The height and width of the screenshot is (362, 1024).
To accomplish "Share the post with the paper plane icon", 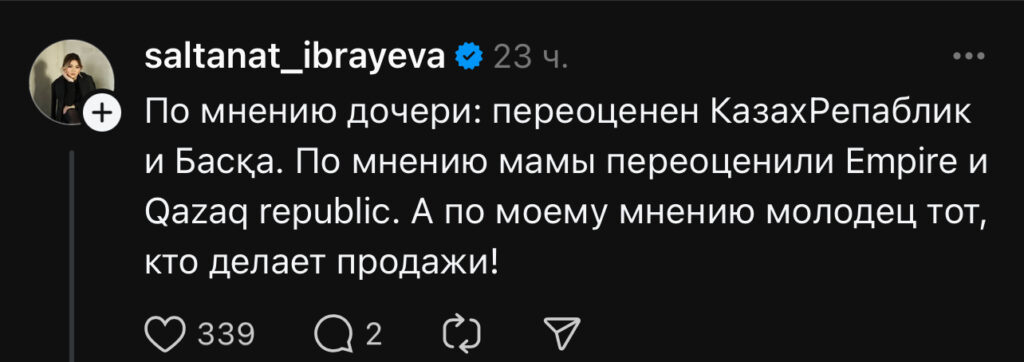I will (x=562, y=335).
